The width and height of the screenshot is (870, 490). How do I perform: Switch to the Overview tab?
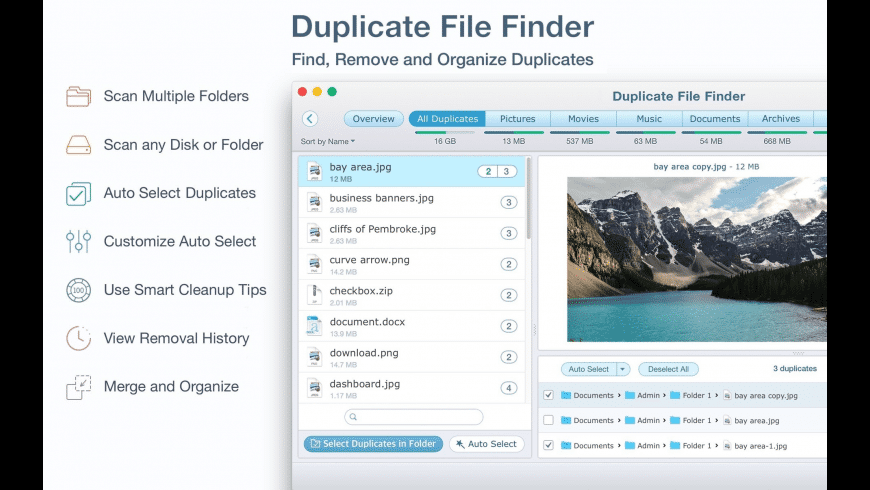point(373,119)
